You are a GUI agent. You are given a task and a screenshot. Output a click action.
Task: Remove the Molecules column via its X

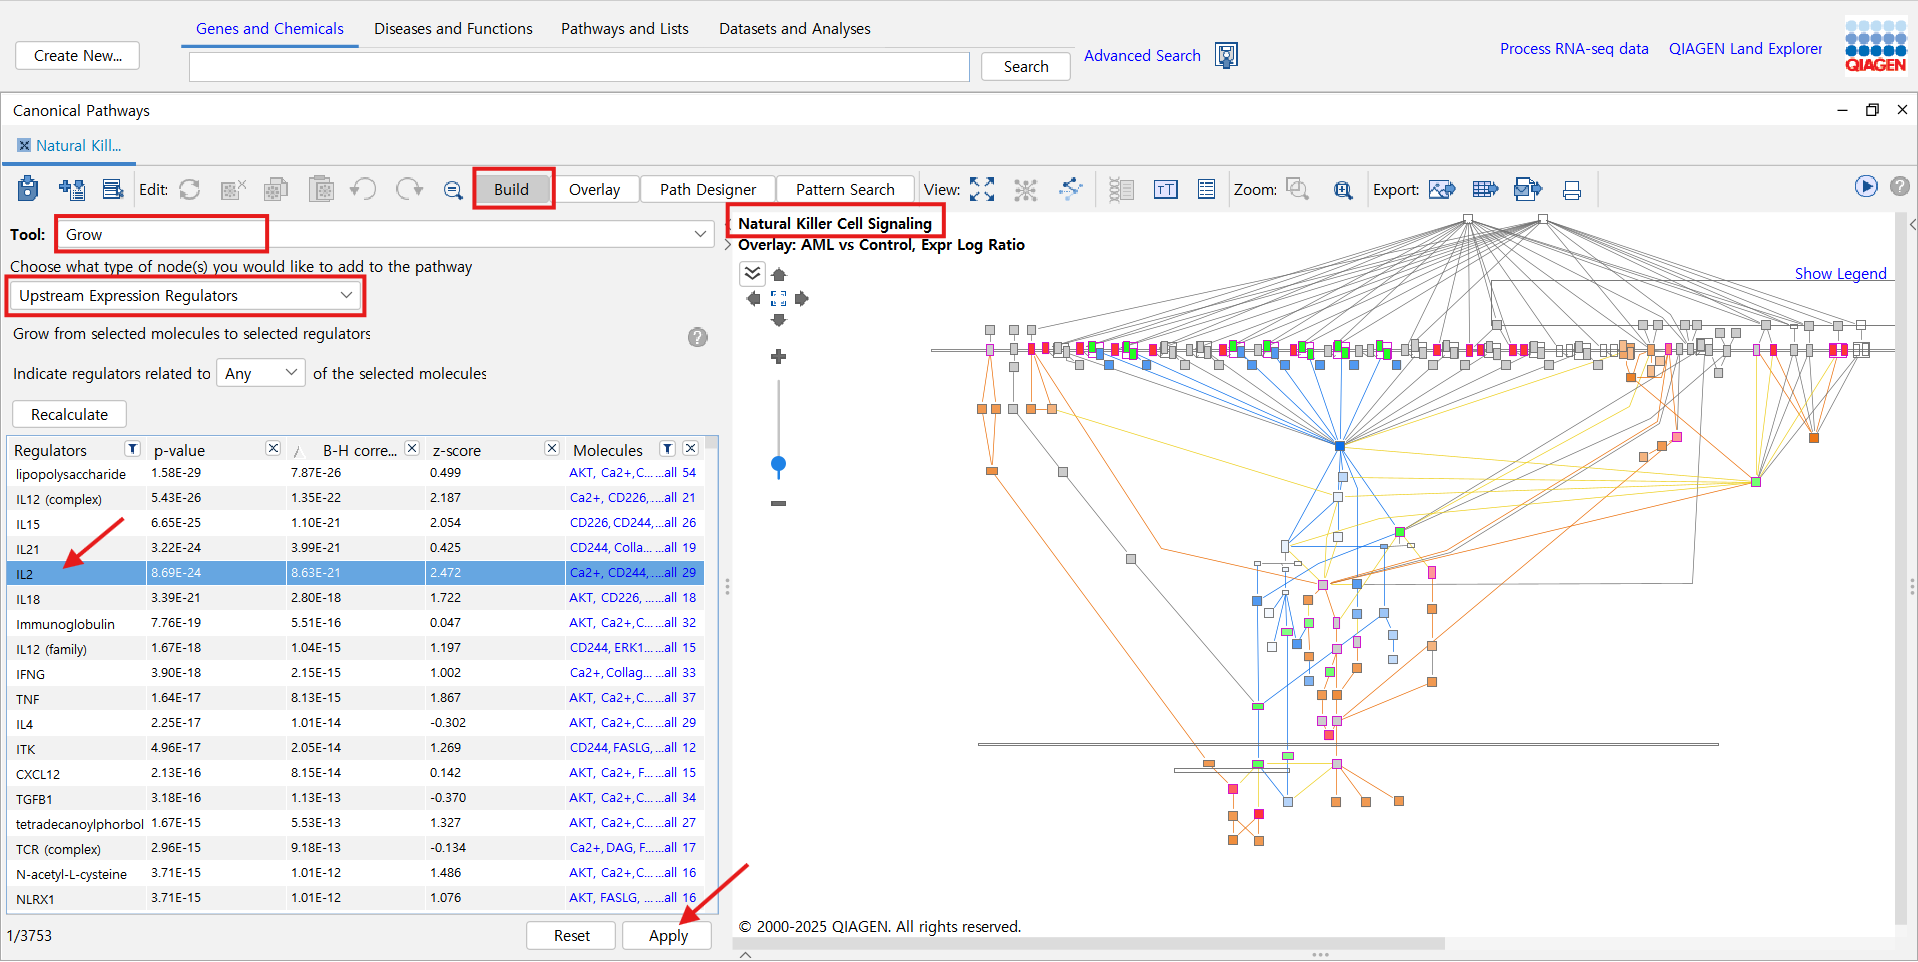[690, 448]
